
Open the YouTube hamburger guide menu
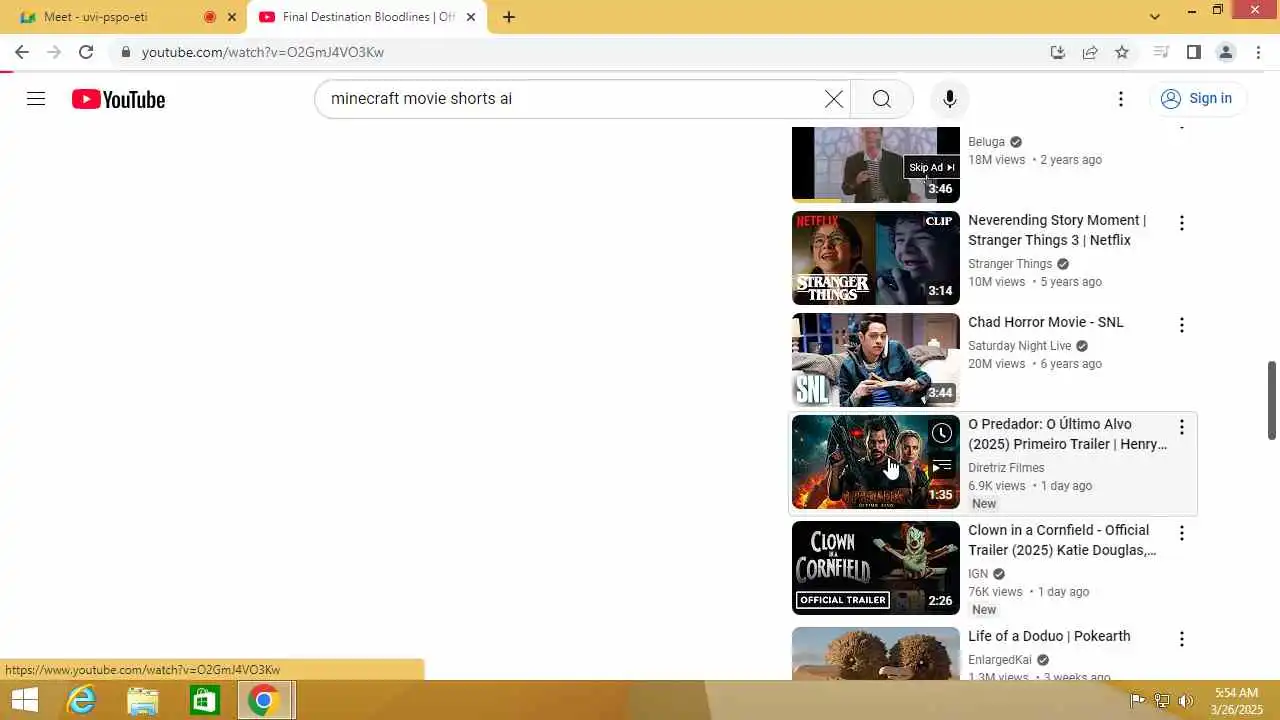36,99
